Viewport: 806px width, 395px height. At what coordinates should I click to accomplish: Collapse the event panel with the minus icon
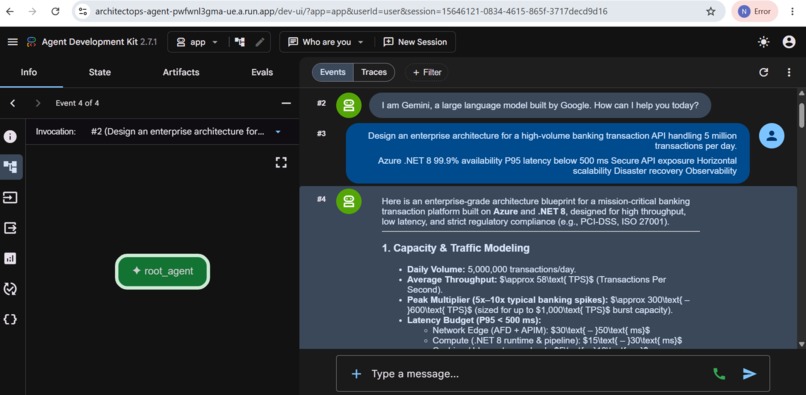(x=286, y=103)
